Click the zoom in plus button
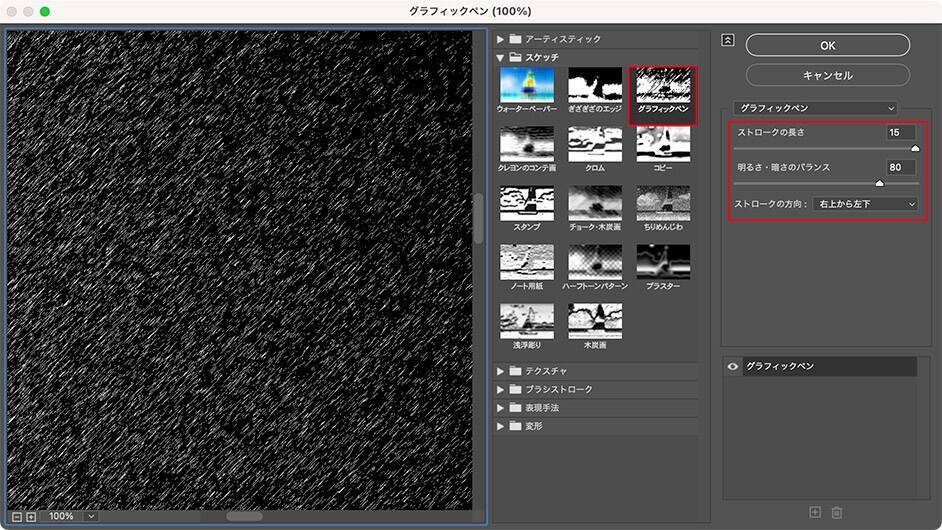Viewport: 942px width, 530px height. (x=31, y=516)
